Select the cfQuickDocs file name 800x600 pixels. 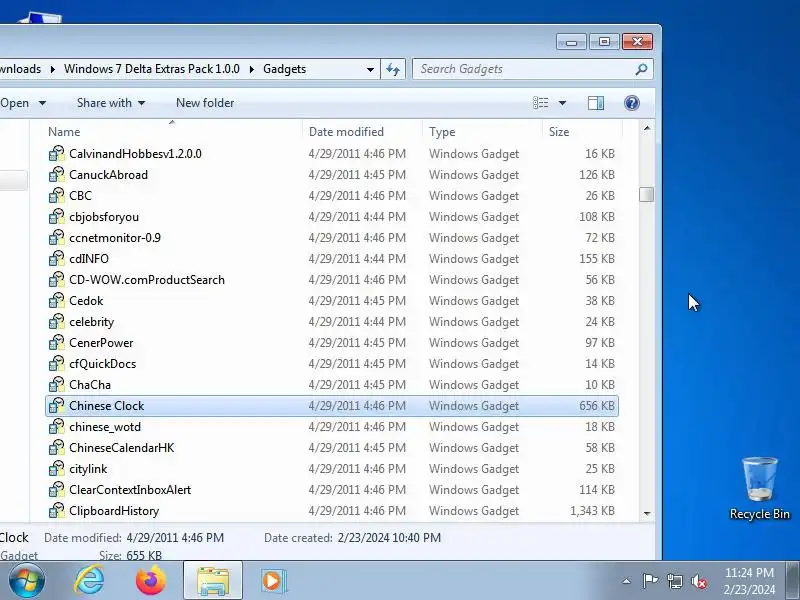tap(103, 364)
